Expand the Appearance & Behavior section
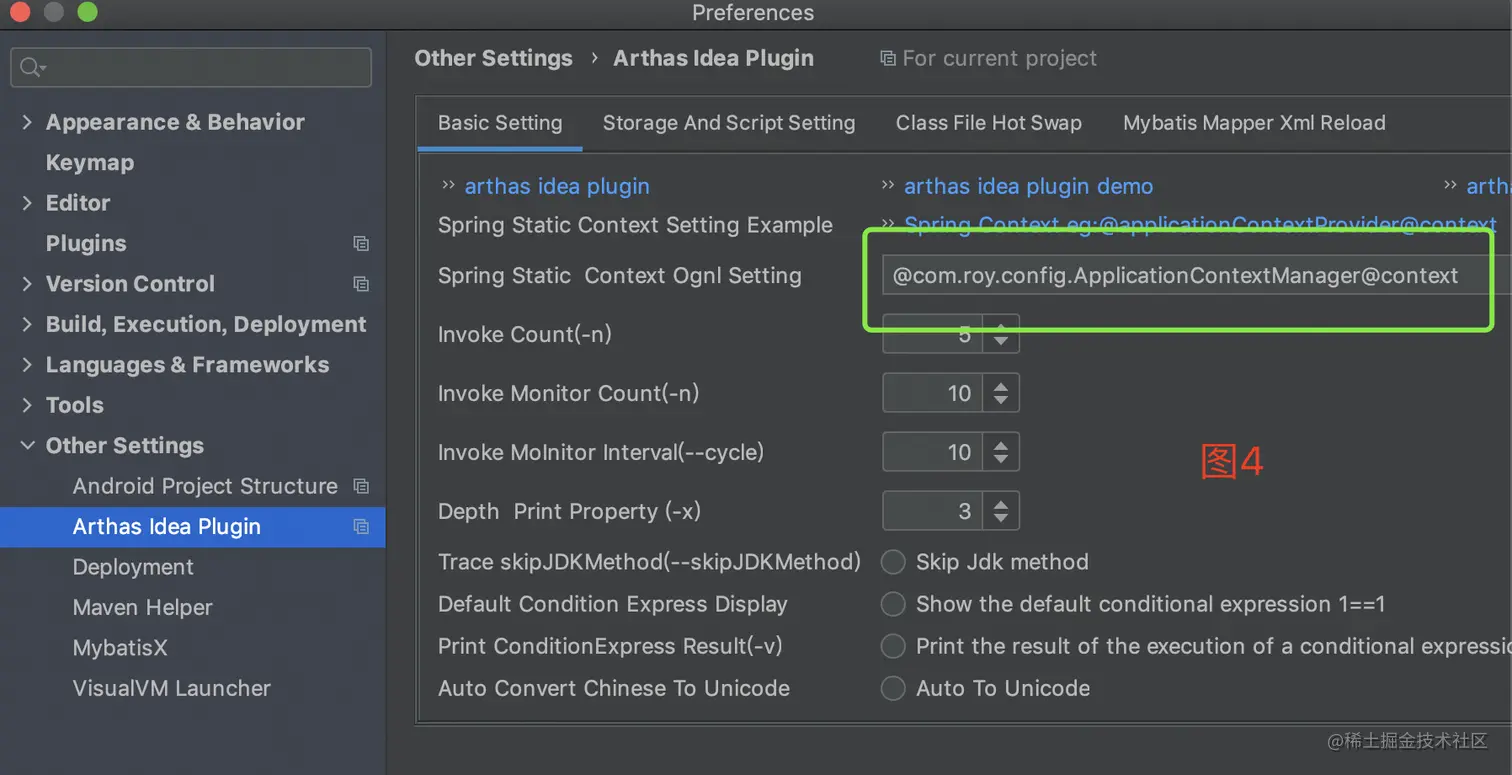Viewport: 1512px width, 775px height. 27,122
